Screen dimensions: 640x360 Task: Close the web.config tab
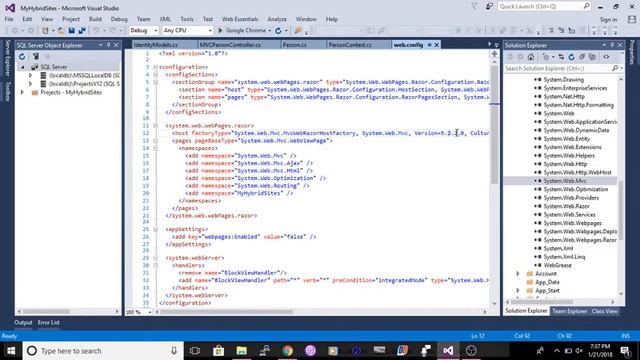[436, 45]
